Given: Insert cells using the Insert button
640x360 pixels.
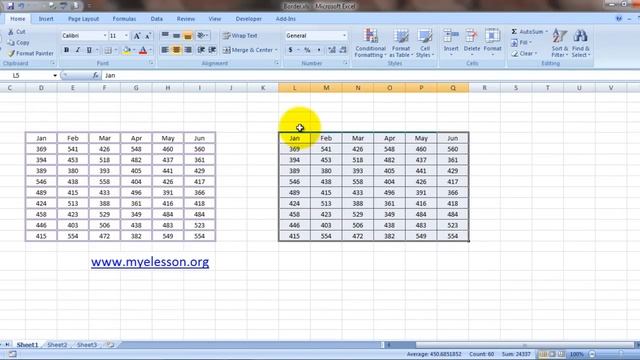Looking at the screenshot, I should tap(451, 42).
